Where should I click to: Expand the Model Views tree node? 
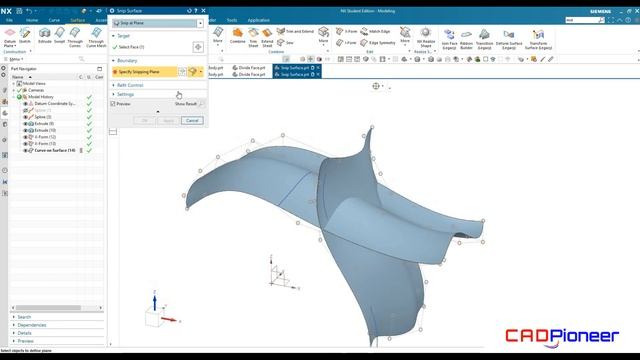(x=14, y=84)
